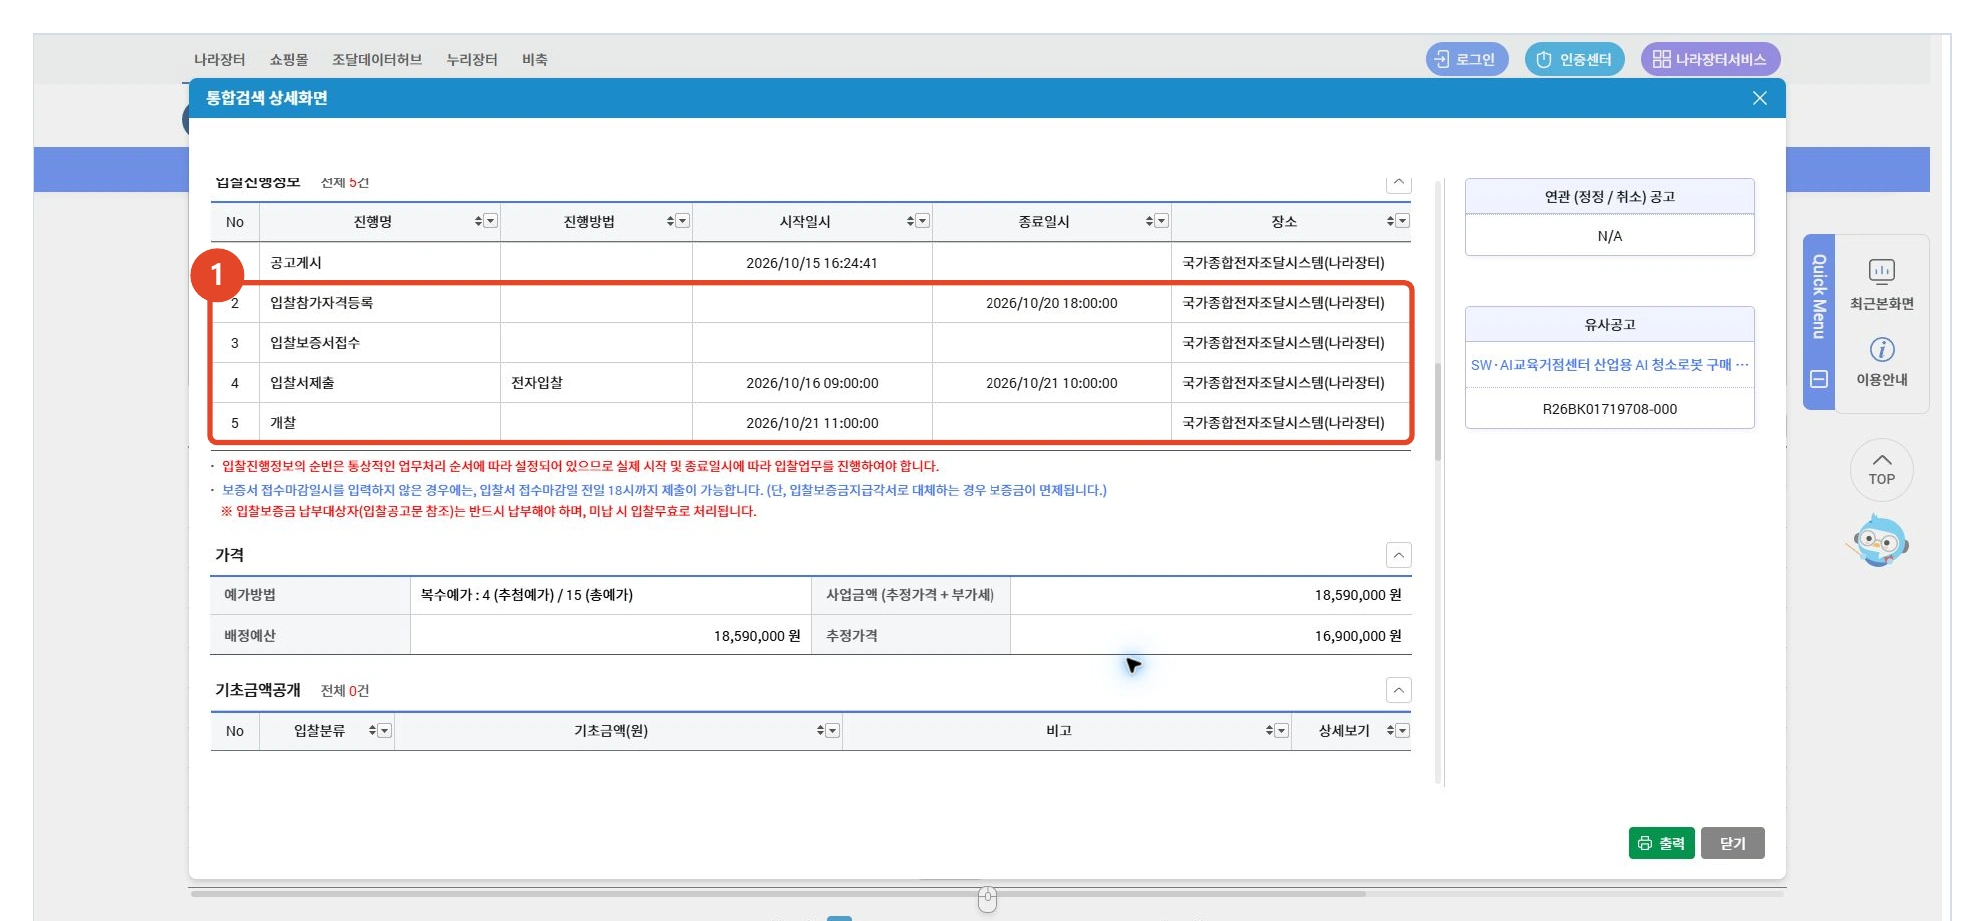Collapse the 기초금액공개 section

[x=1398, y=690]
